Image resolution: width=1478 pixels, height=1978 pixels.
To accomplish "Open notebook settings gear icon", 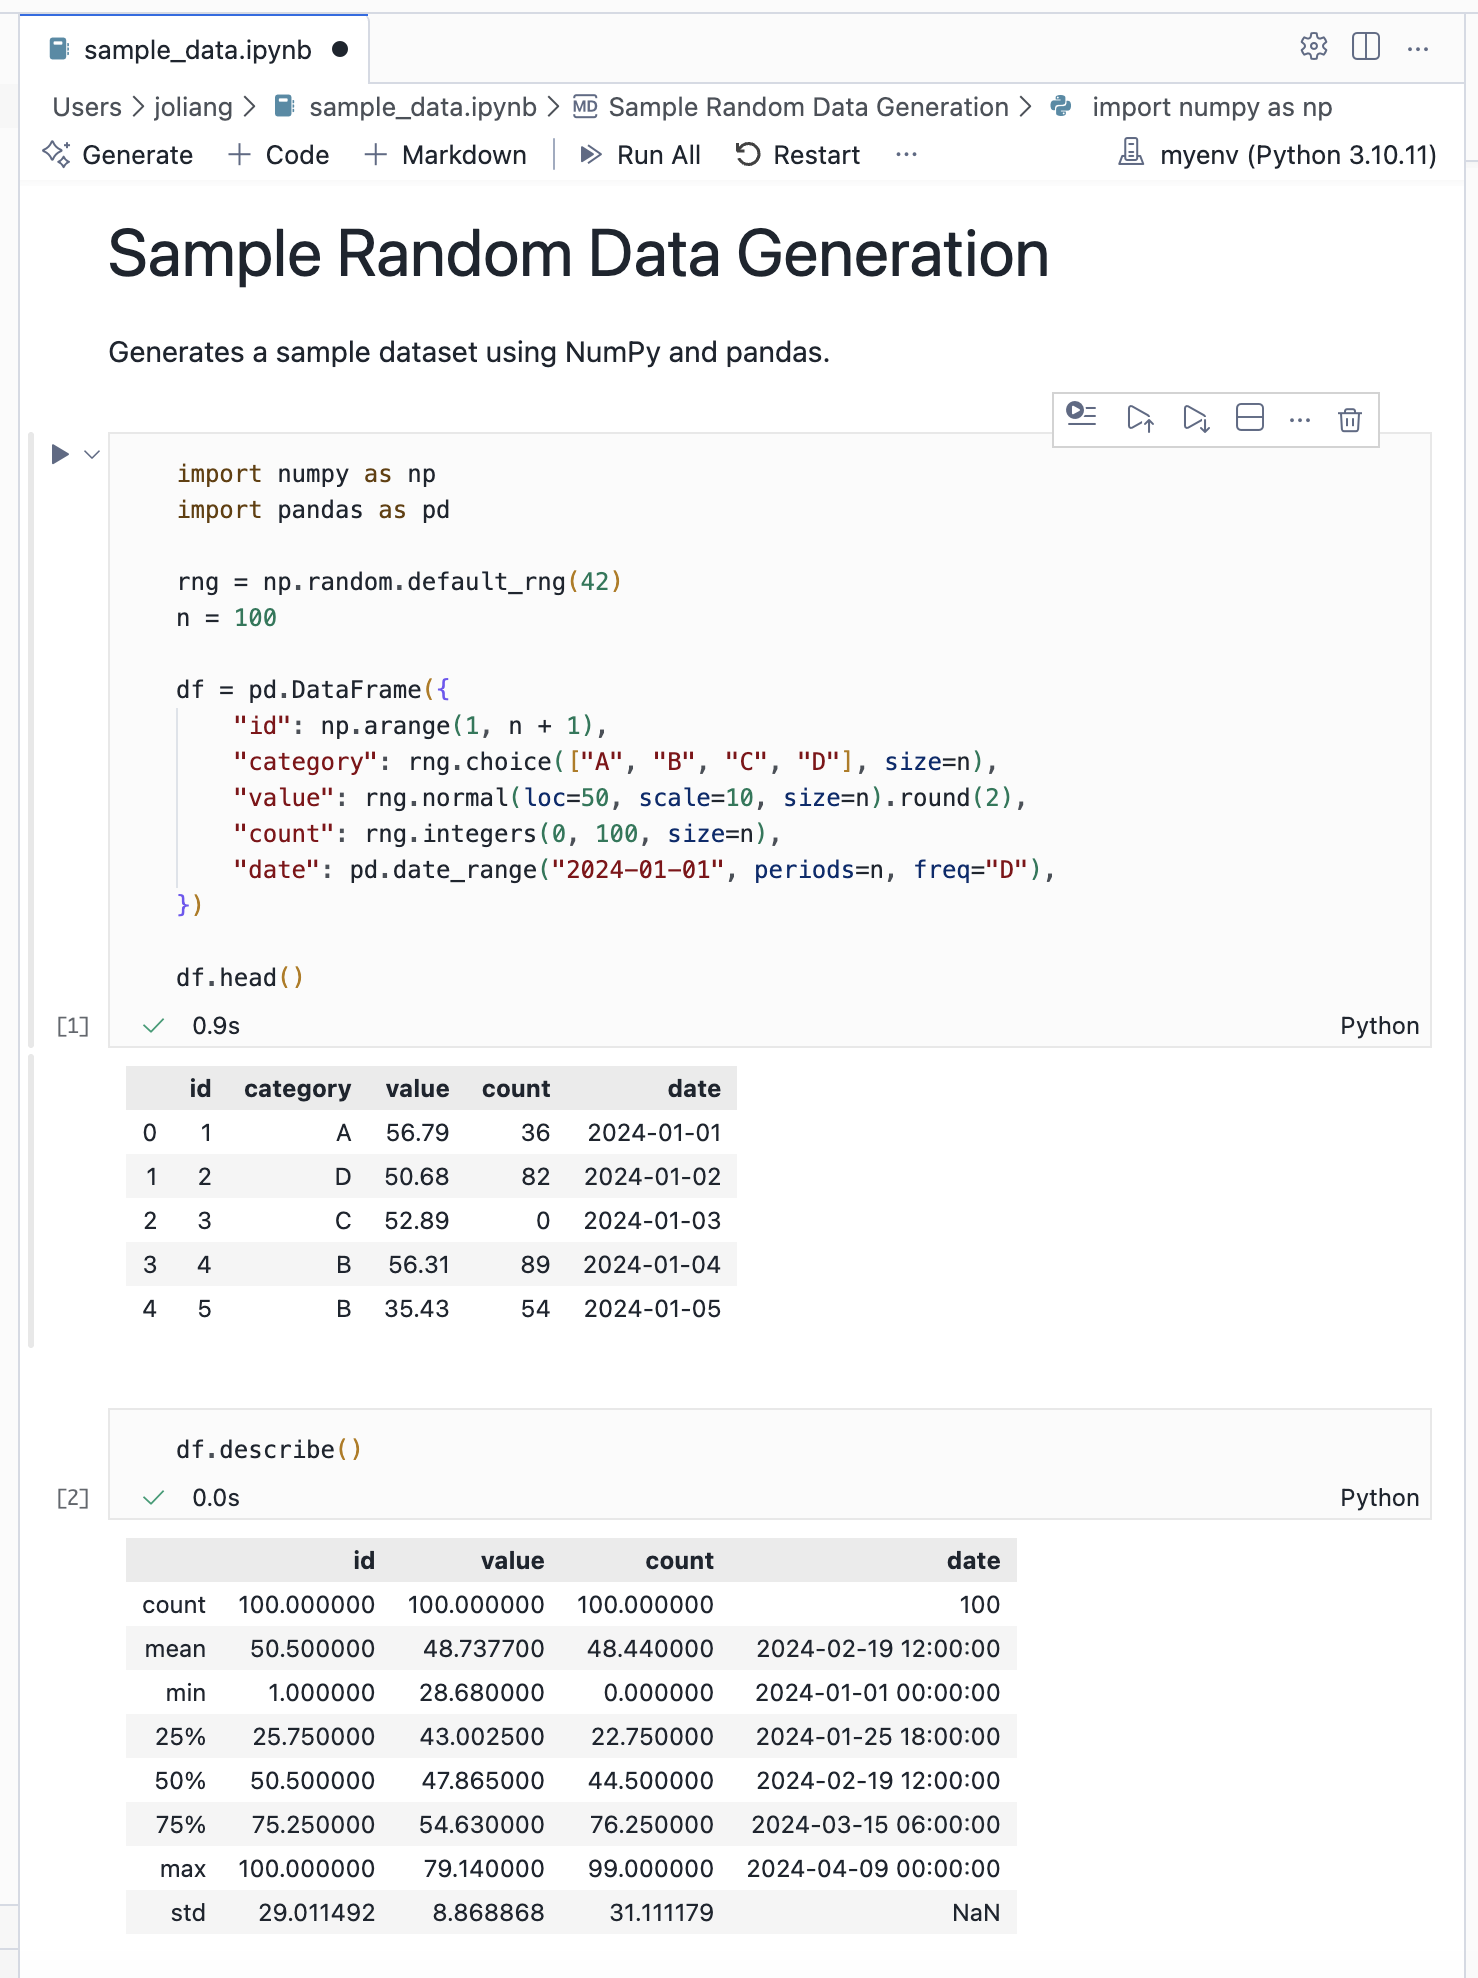I will [x=1313, y=47].
